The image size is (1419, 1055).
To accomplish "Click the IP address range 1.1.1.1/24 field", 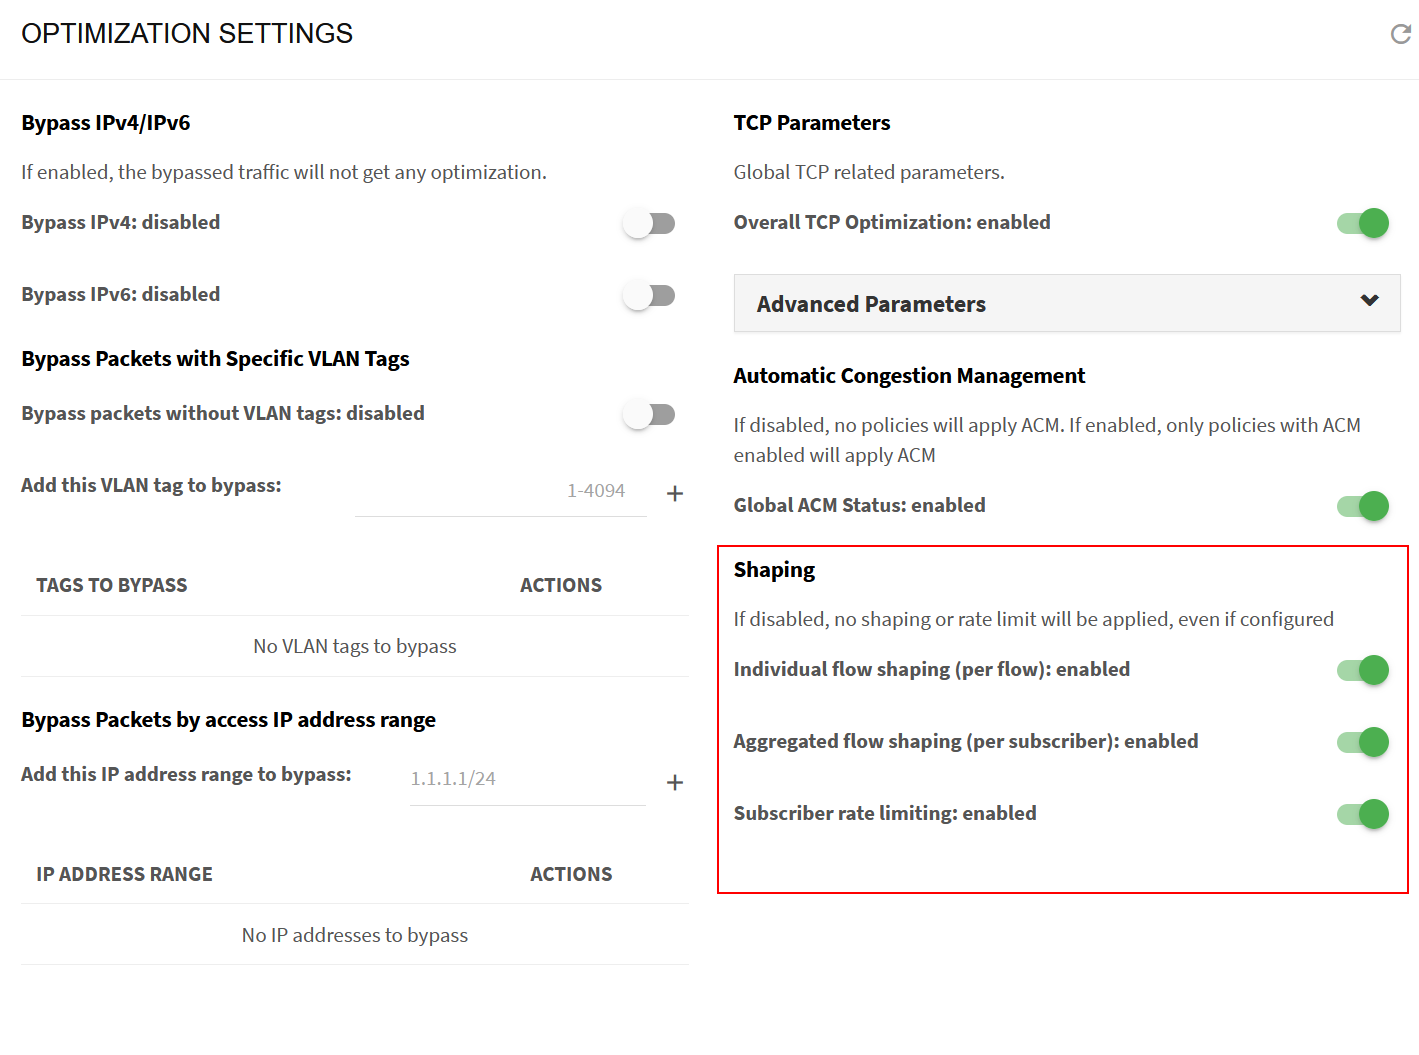I will click(x=527, y=779).
